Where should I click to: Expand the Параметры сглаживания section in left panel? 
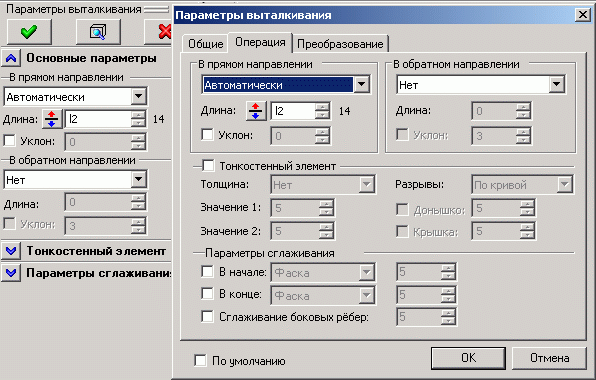point(11,273)
